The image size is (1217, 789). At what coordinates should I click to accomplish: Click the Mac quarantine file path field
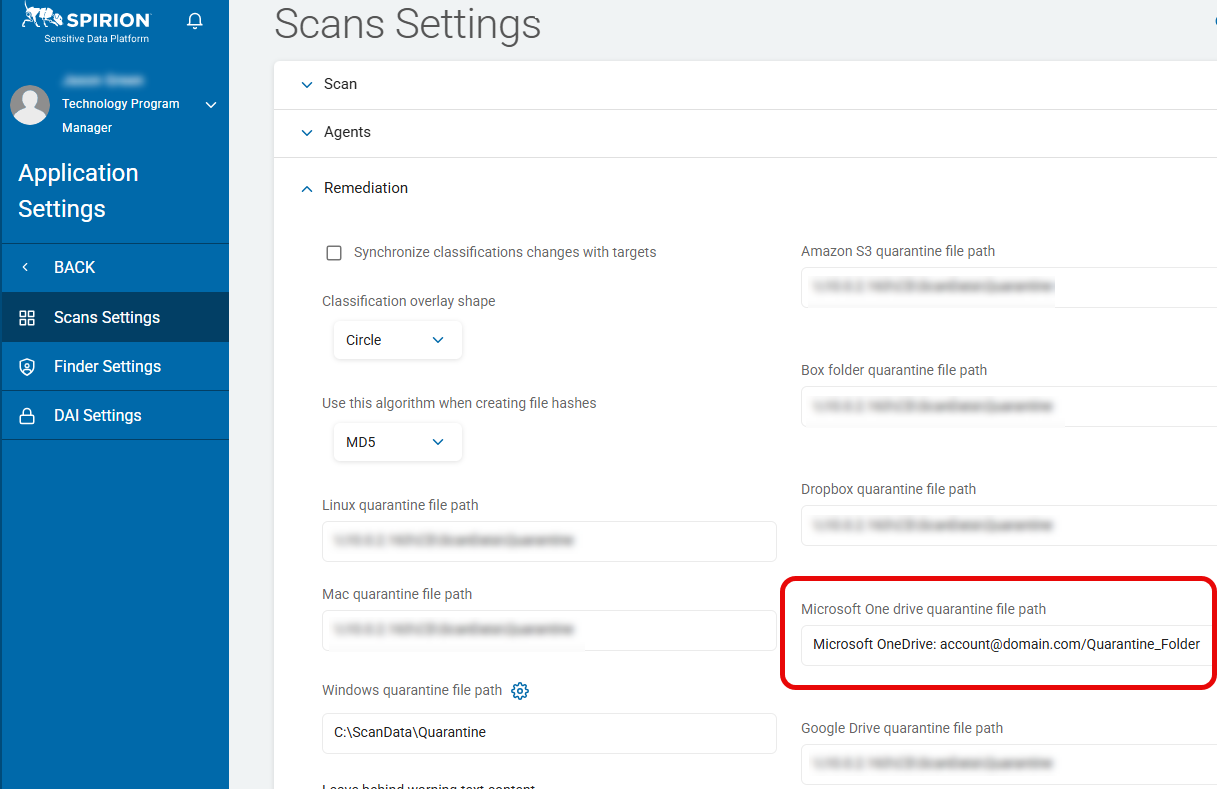click(549, 630)
